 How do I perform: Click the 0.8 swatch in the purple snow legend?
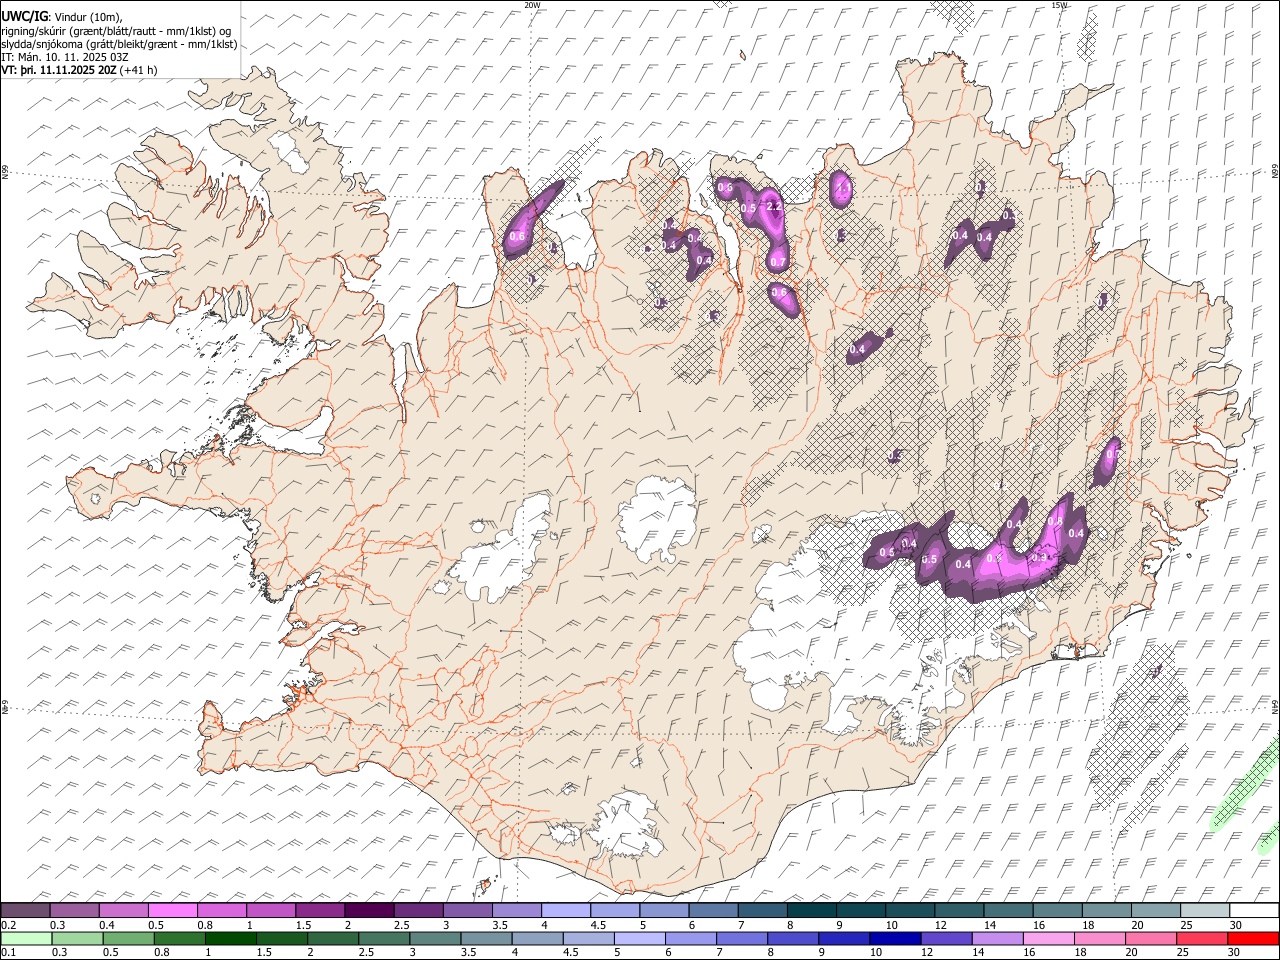click(x=221, y=910)
